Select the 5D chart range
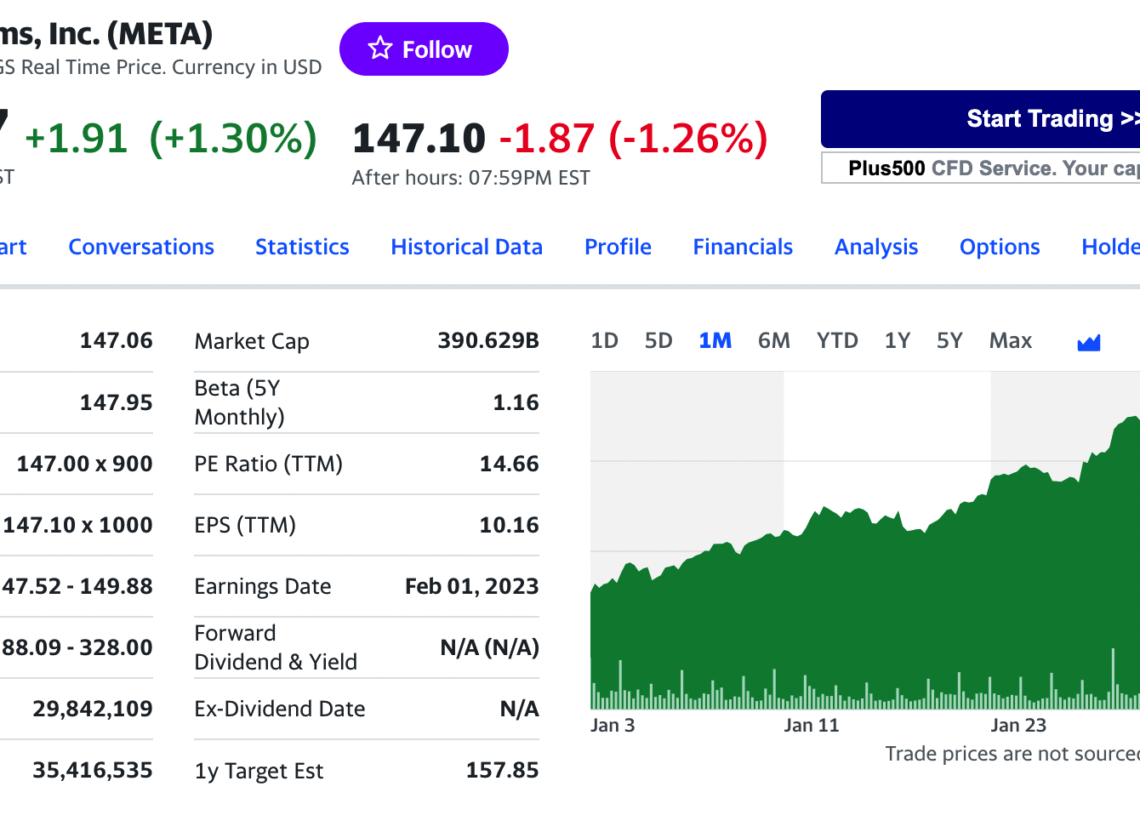The width and height of the screenshot is (1140, 815). coord(658,340)
